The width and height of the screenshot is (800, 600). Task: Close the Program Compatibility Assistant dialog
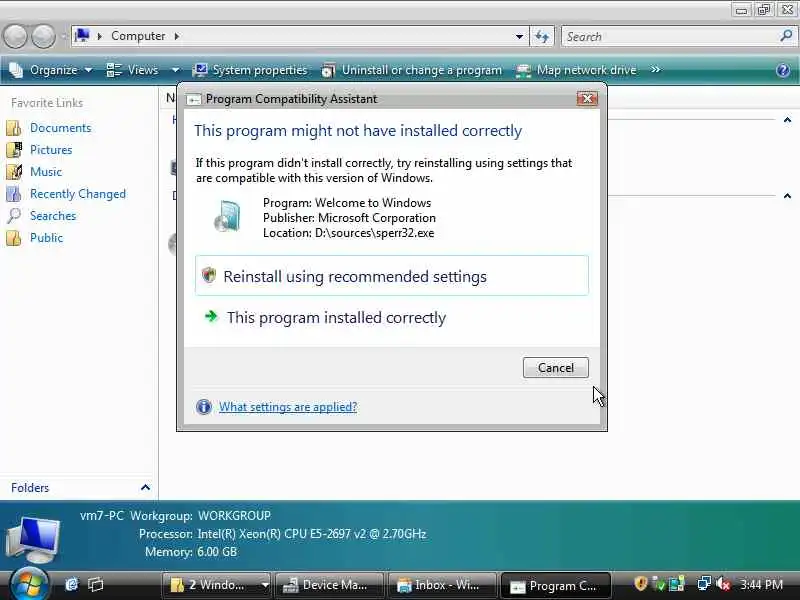pos(587,98)
